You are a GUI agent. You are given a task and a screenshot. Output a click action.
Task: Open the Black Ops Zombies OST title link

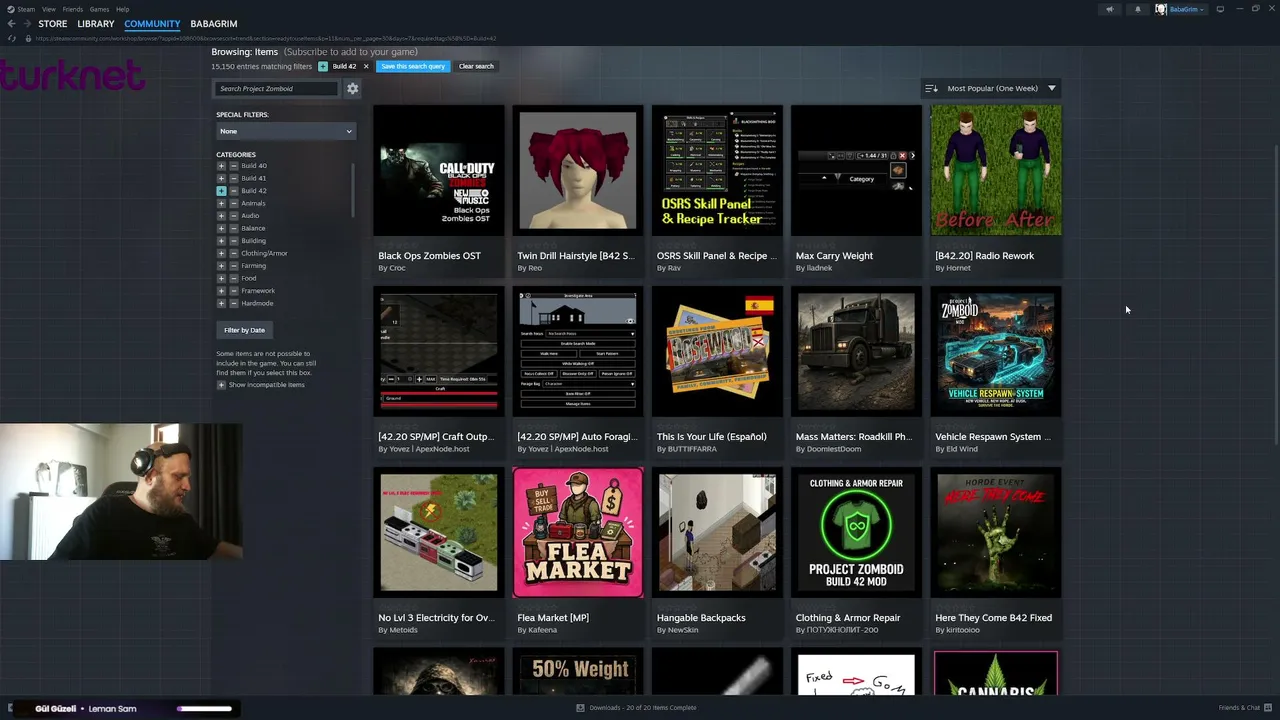(429, 256)
